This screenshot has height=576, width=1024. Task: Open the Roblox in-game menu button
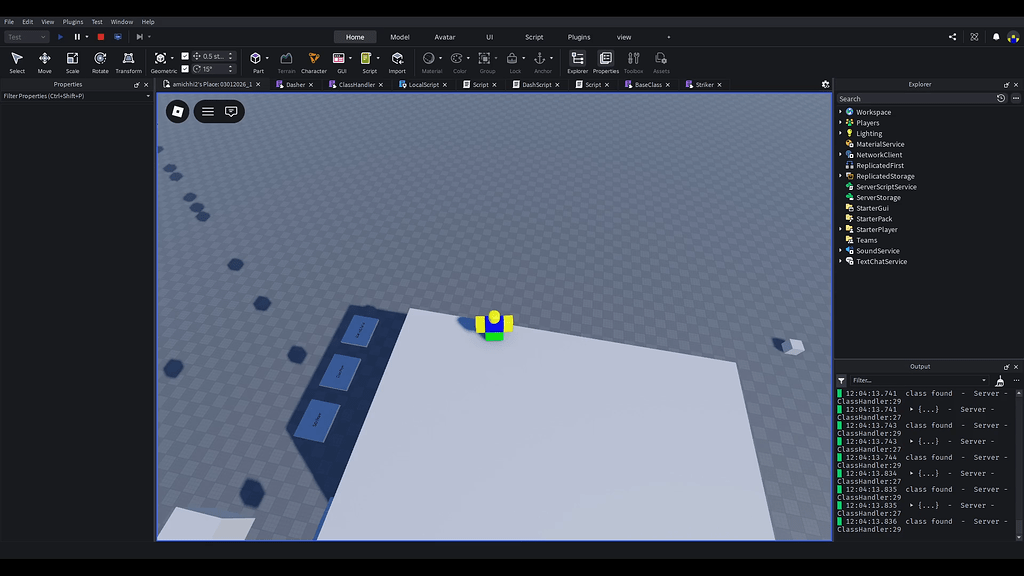click(x=178, y=112)
